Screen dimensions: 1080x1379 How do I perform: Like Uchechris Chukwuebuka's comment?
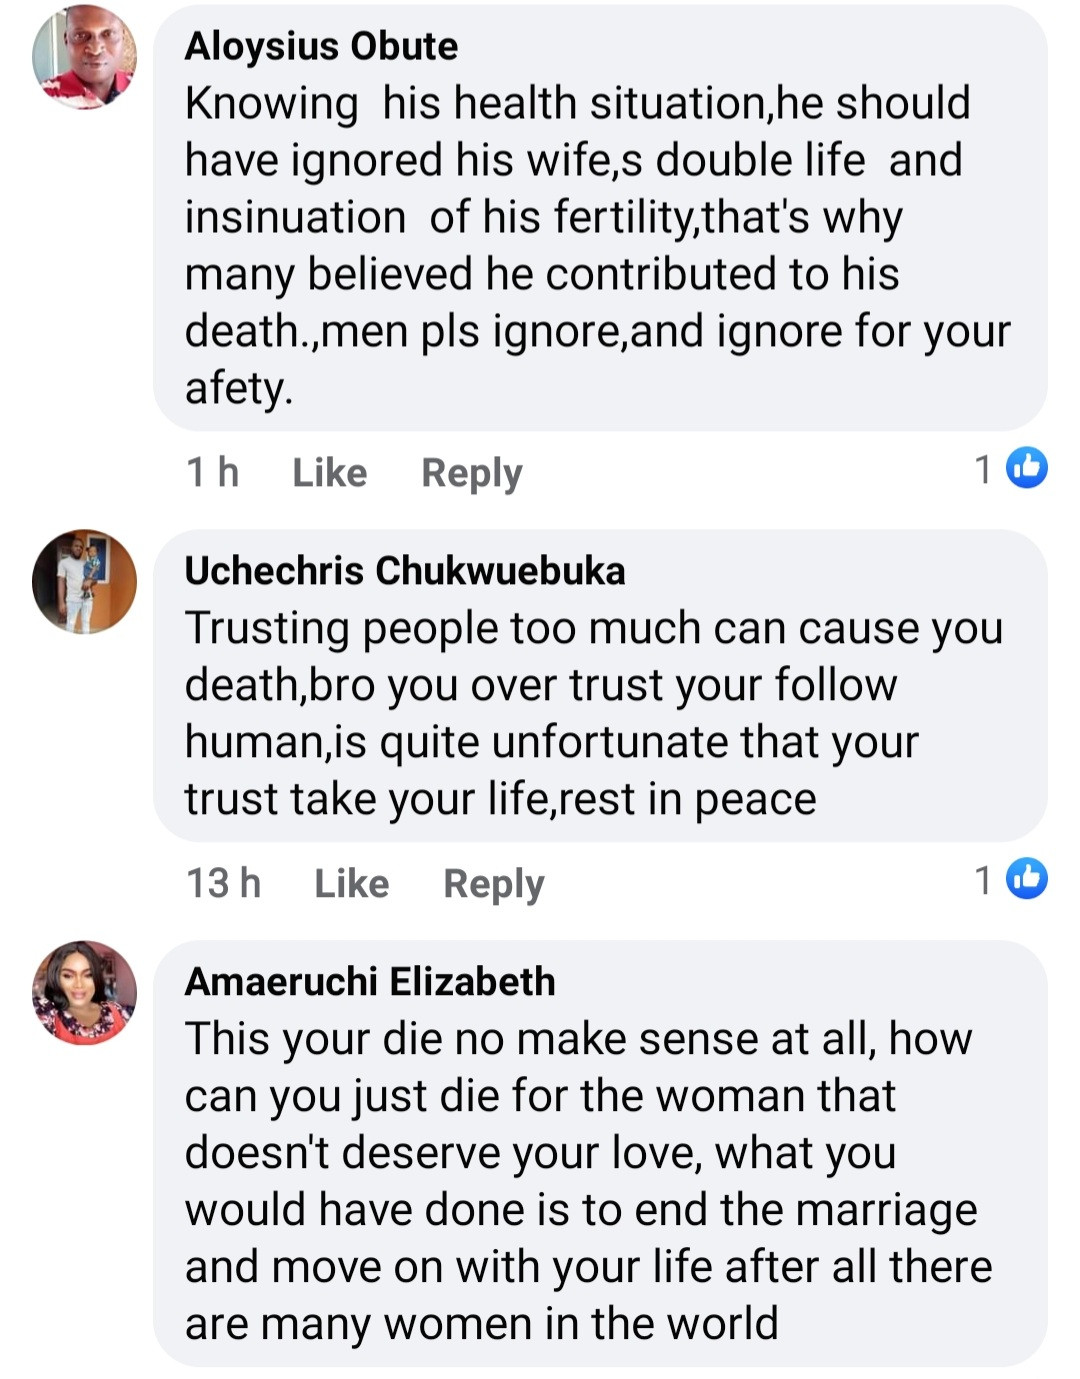click(x=351, y=883)
